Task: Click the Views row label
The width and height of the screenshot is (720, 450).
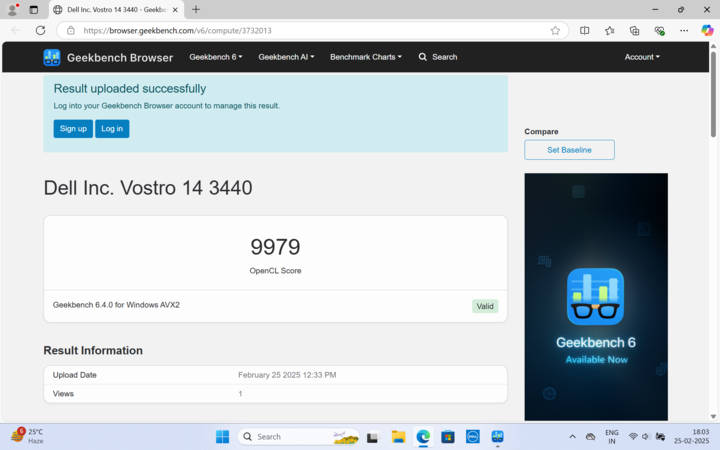Action: pos(63,394)
